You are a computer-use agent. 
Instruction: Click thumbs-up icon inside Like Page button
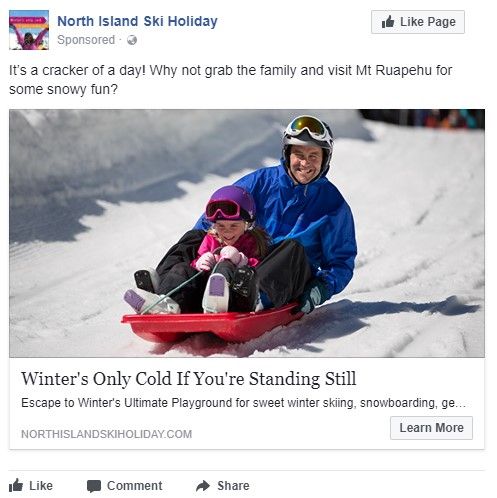tap(388, 22)
